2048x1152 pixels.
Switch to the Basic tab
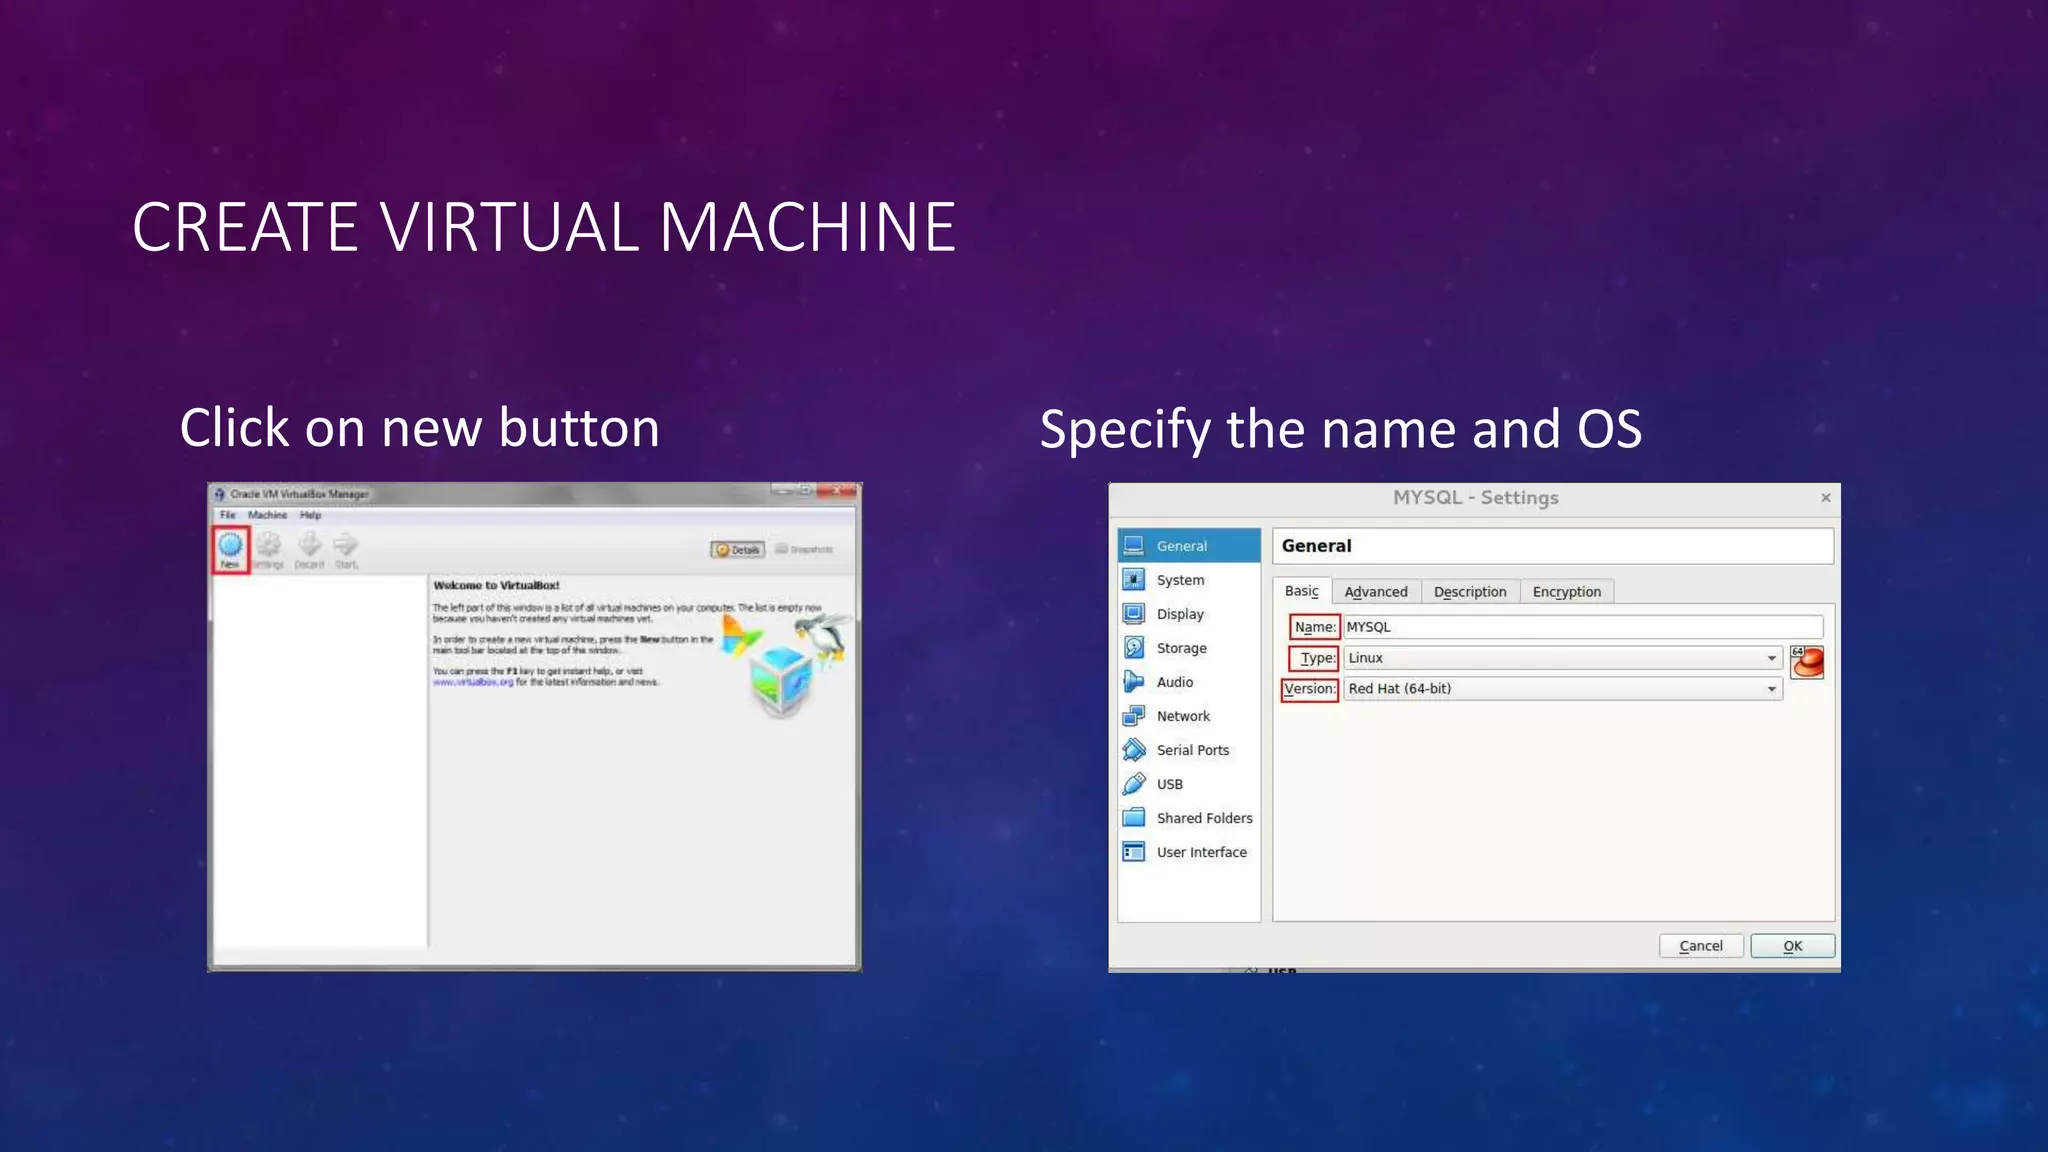1302,591
